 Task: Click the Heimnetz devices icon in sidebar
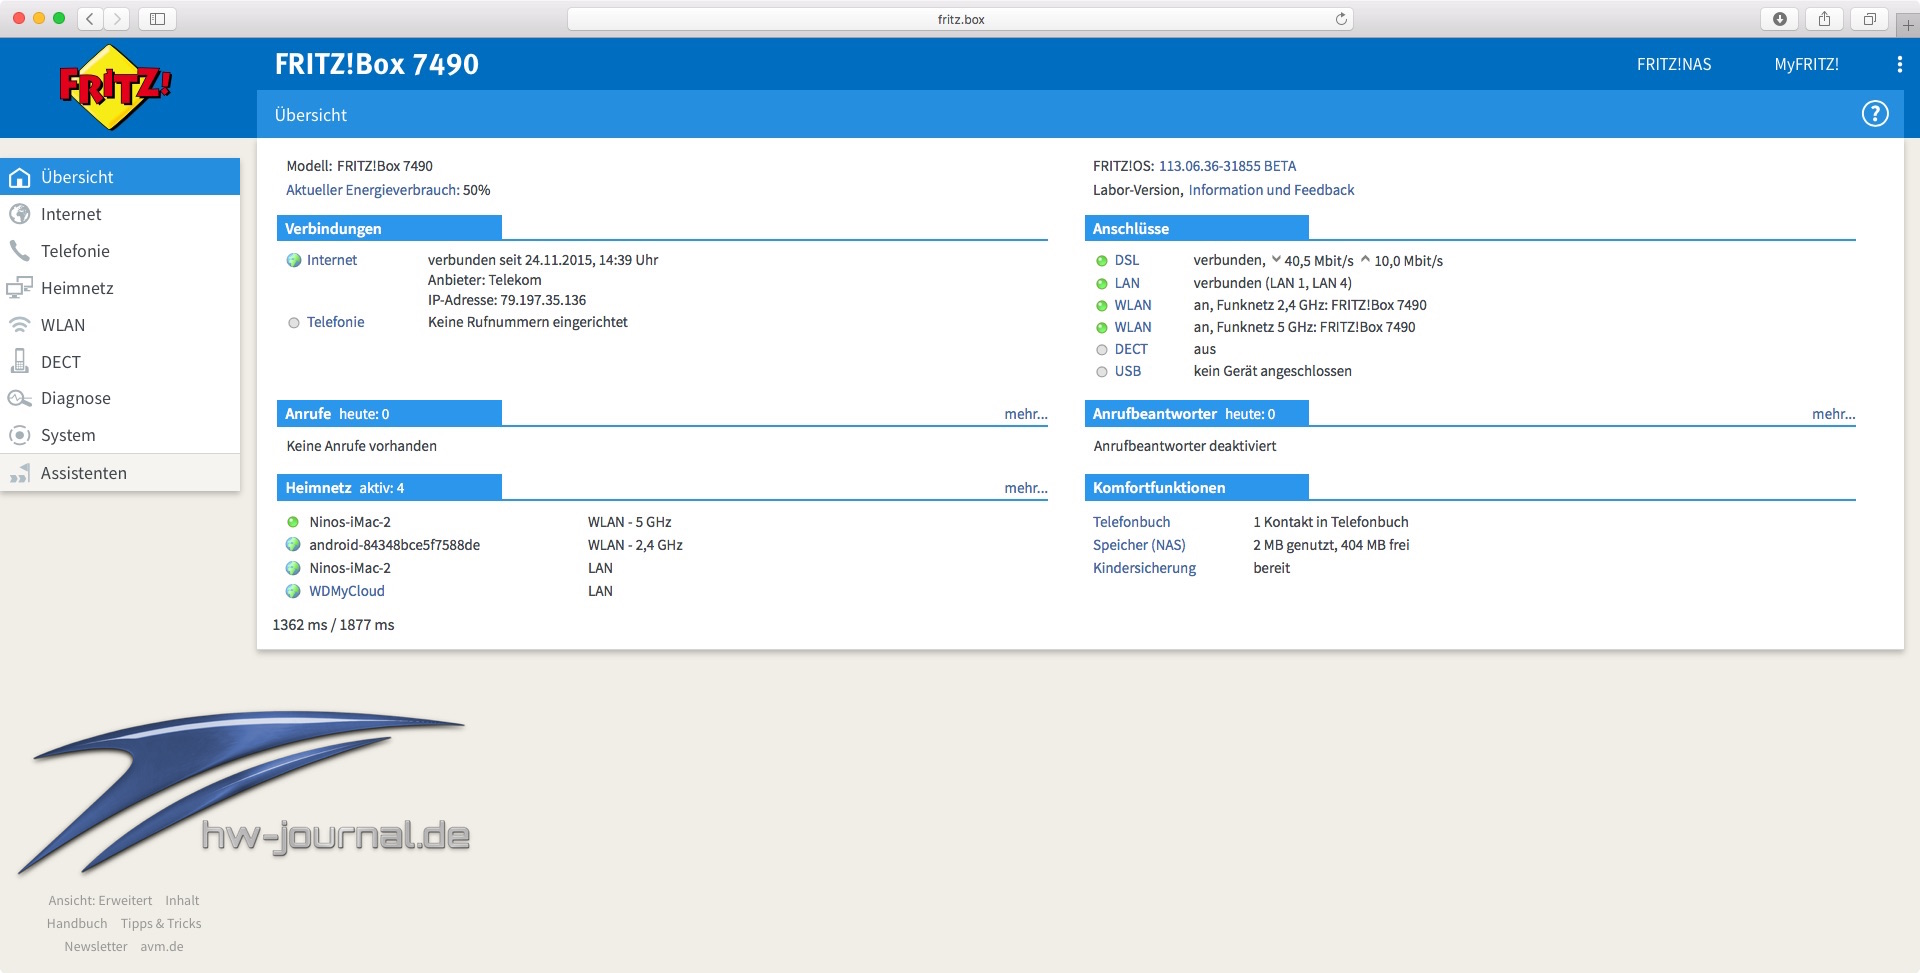(19, 288)
